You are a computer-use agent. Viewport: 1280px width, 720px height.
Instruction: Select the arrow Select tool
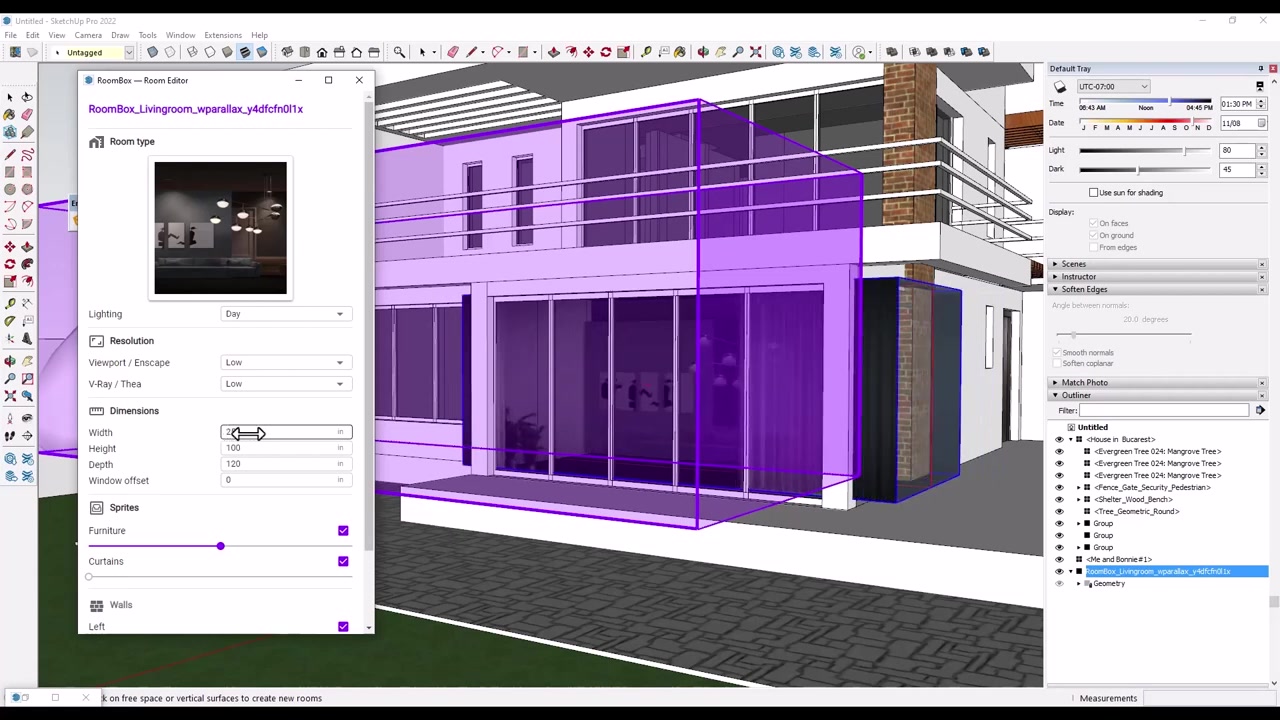[422, 52]
